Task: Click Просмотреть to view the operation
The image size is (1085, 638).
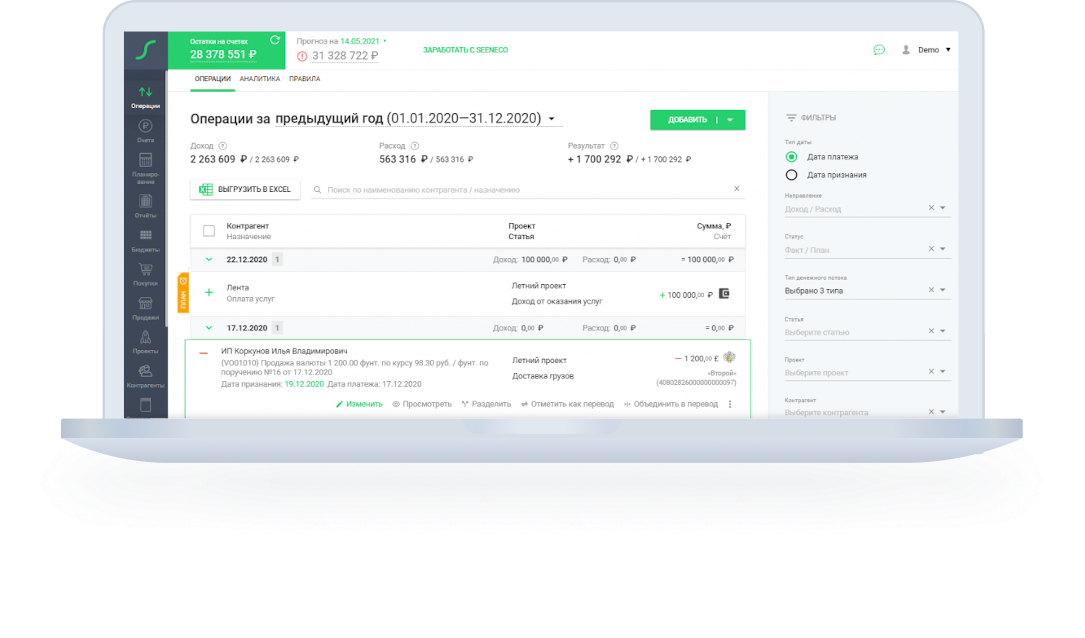Action: (x=421, y=404)
